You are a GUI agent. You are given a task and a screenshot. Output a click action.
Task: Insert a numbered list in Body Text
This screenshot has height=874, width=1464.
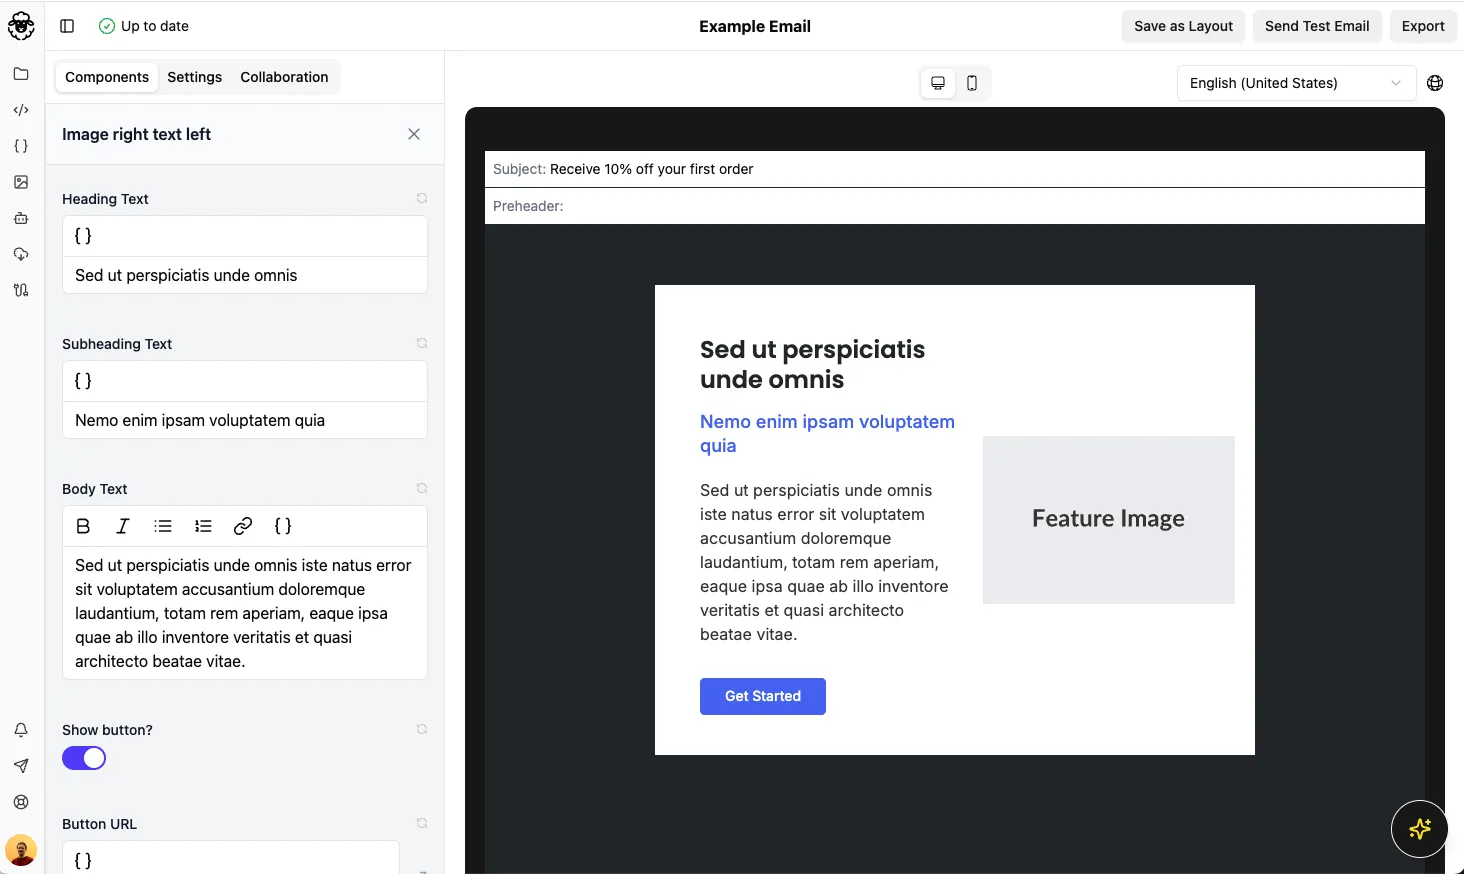203,526
